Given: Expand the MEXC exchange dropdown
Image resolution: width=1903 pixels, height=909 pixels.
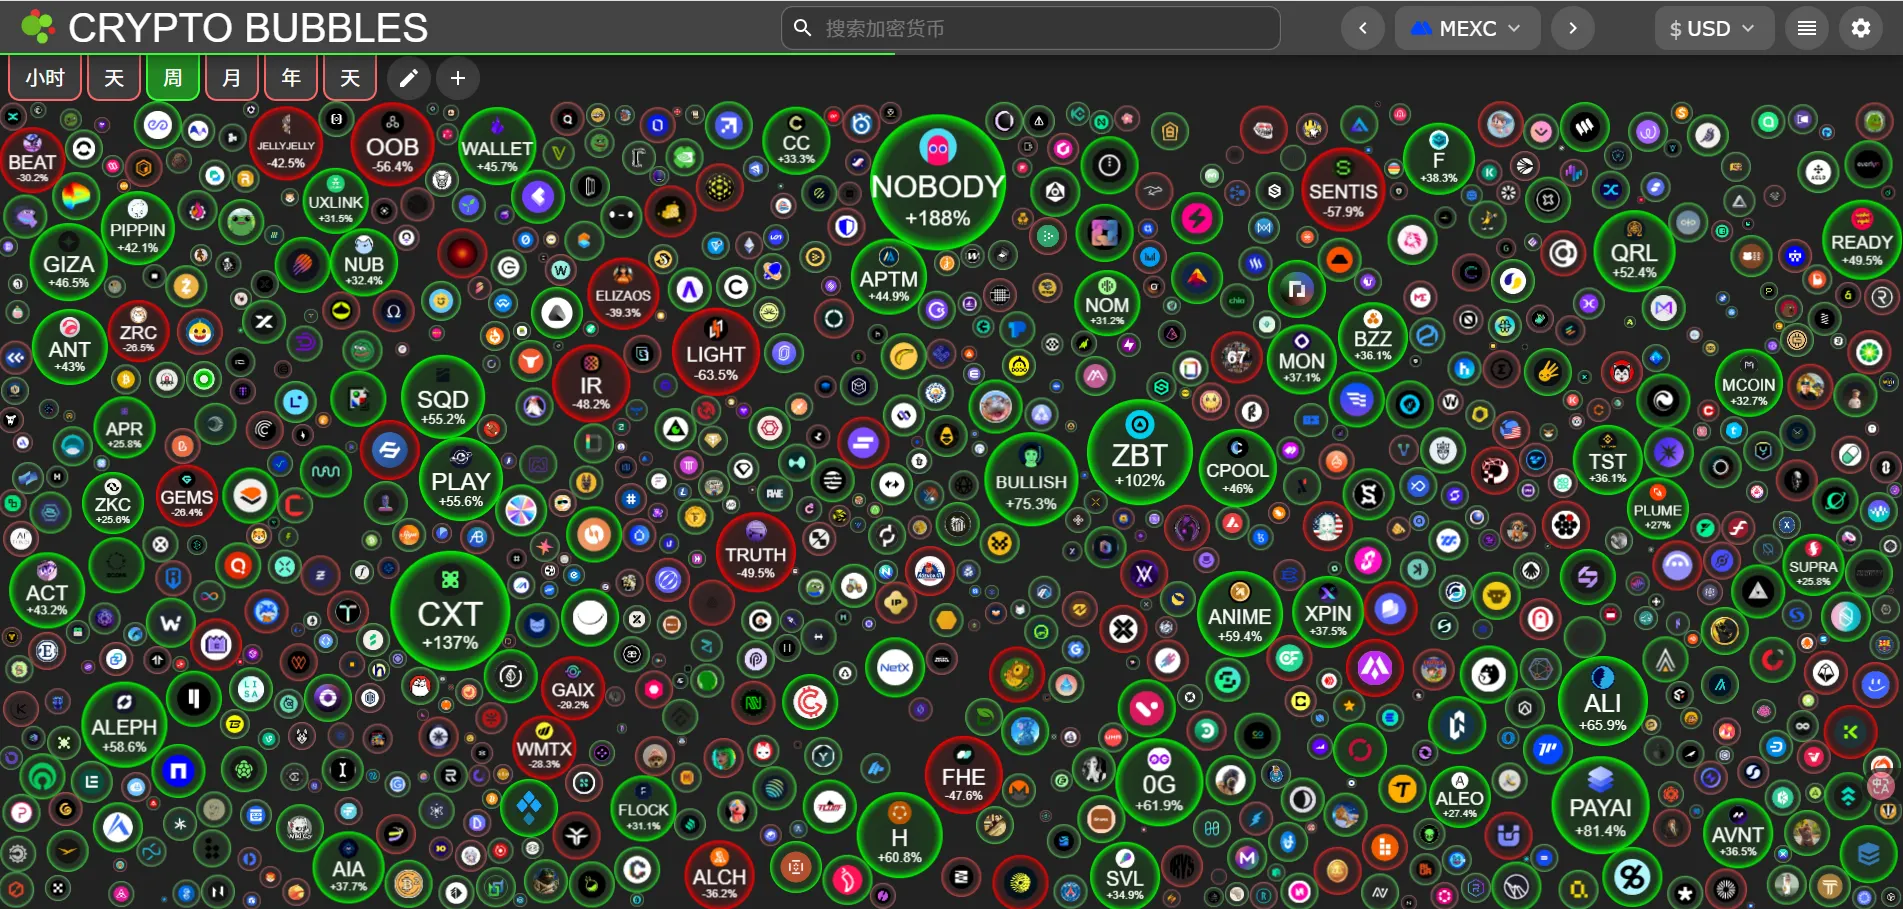Looking at the screenshot, I should [x=1465, y=28].
